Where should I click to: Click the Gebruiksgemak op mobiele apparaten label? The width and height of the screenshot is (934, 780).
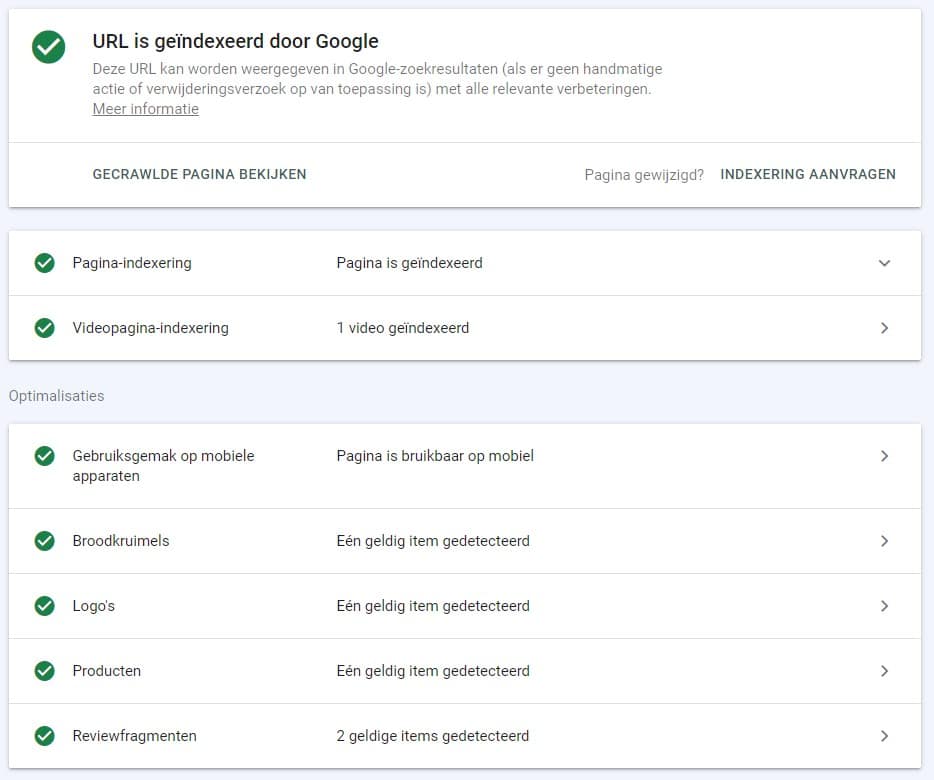(163, 466)
